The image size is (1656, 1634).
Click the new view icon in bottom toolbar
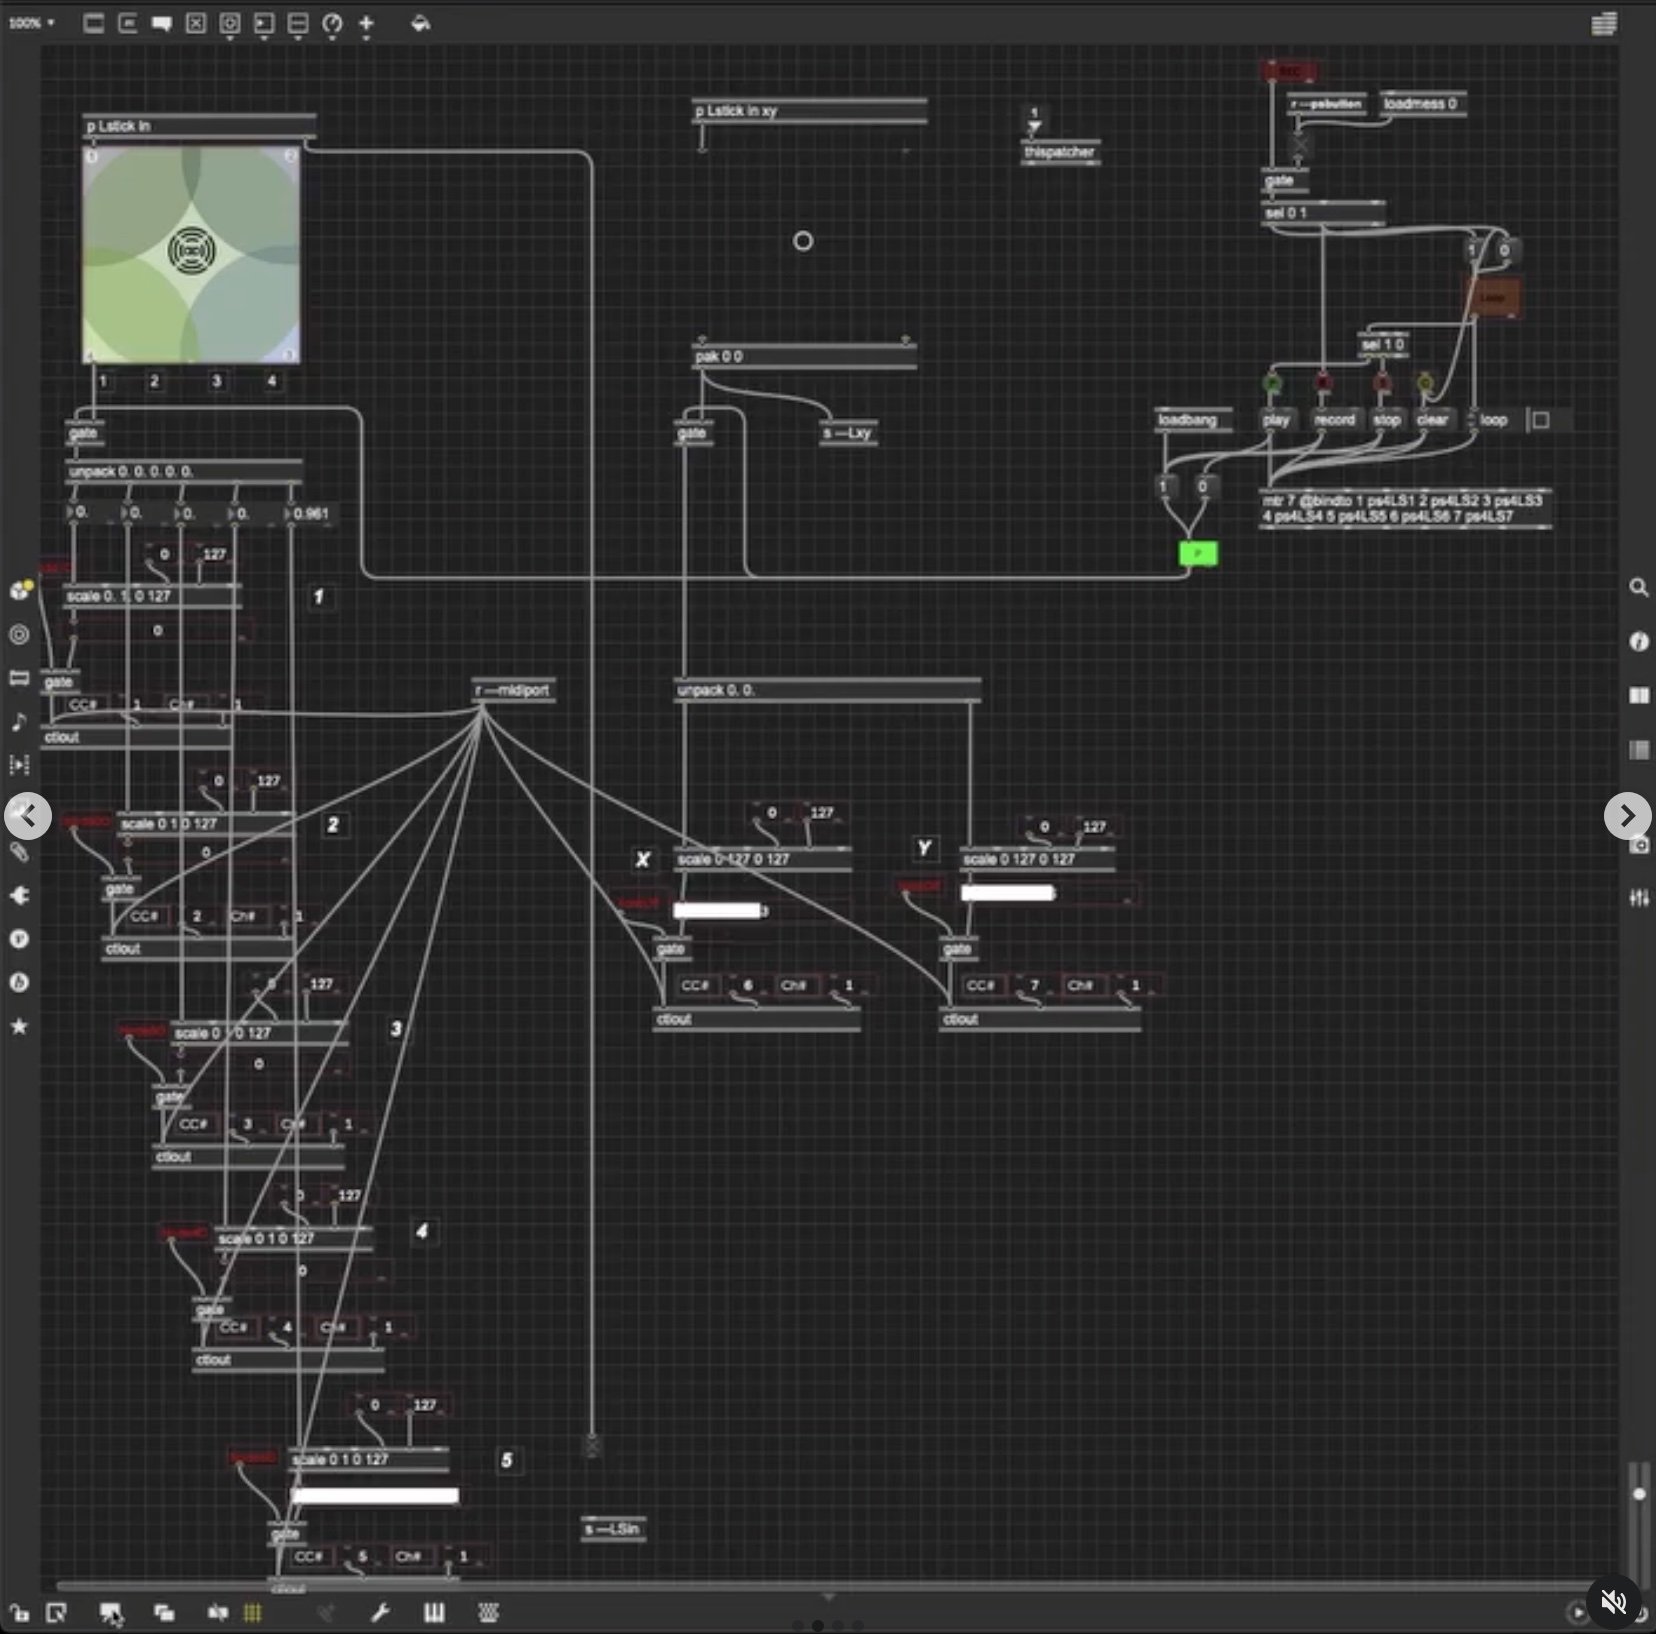56,1612
